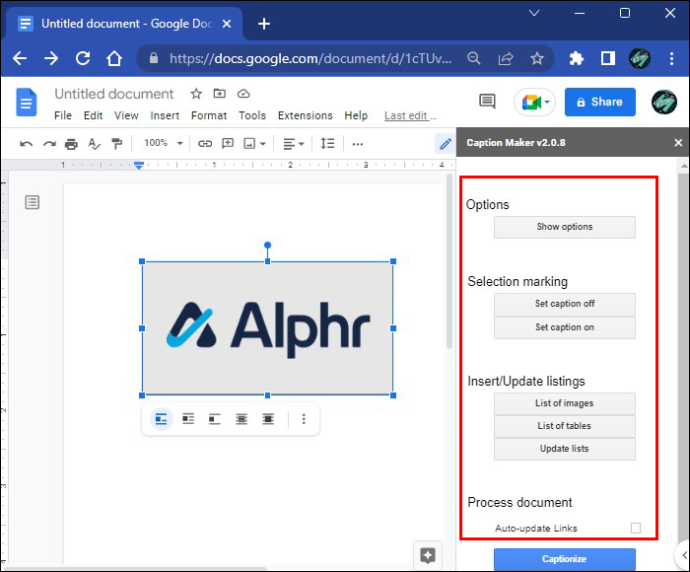Open Google Docs home icon
Image resolution: width=690 pixels, height=572 pixels.
26,103
